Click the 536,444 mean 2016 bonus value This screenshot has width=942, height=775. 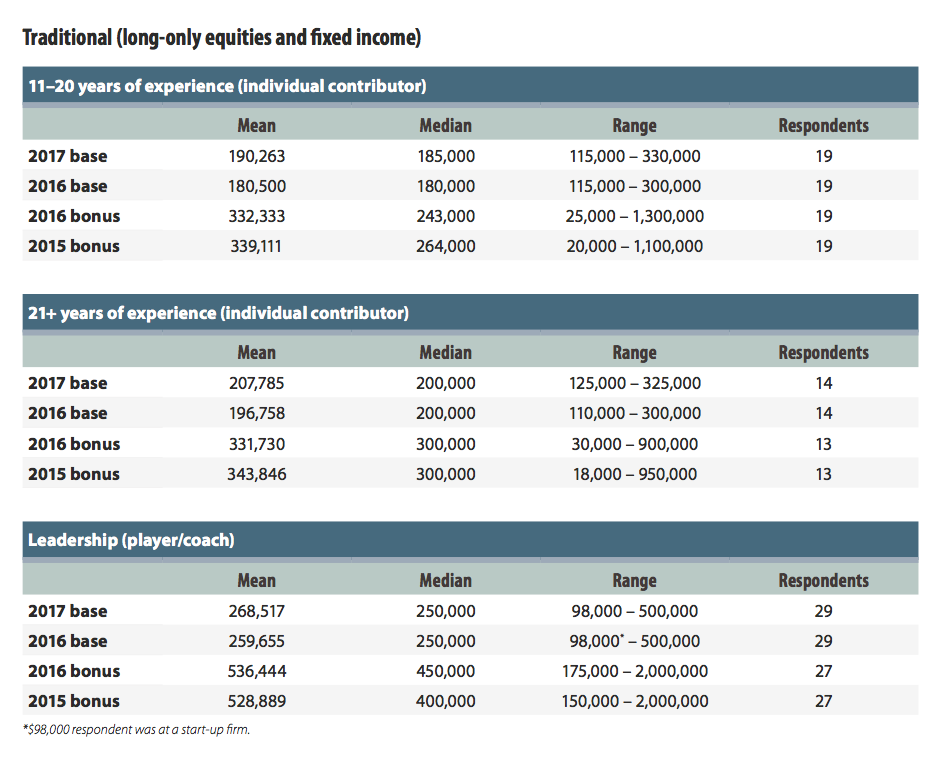256,671
